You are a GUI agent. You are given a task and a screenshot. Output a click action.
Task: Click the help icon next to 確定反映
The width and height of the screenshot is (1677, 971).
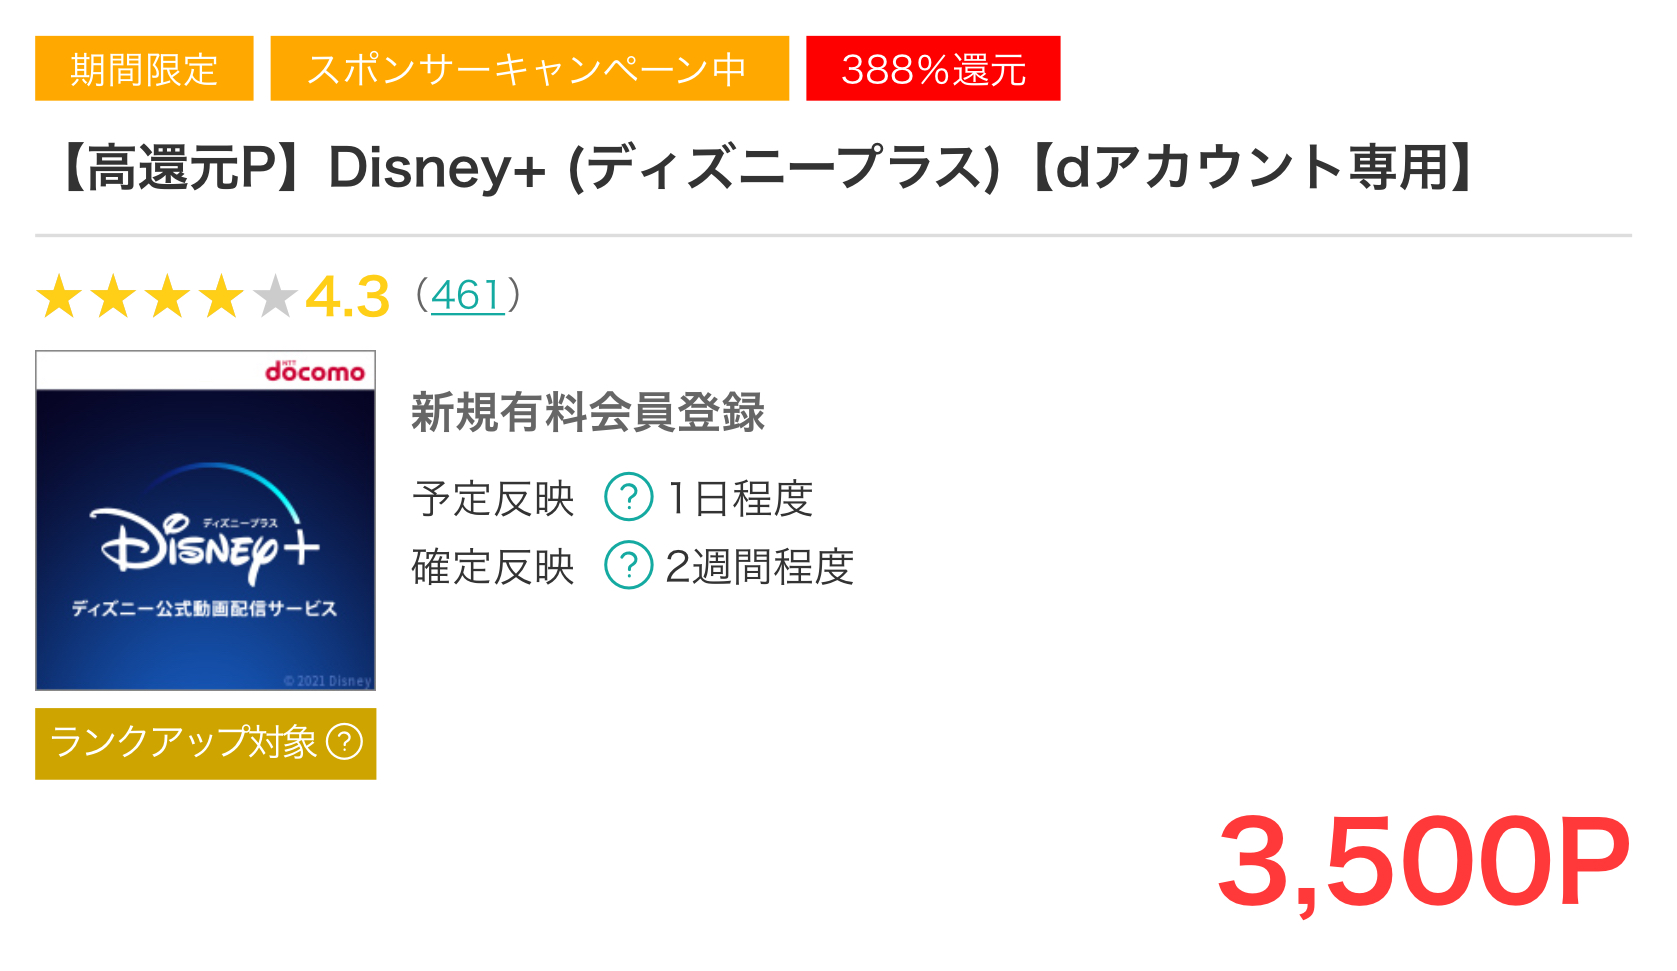[x=629, y=565]
